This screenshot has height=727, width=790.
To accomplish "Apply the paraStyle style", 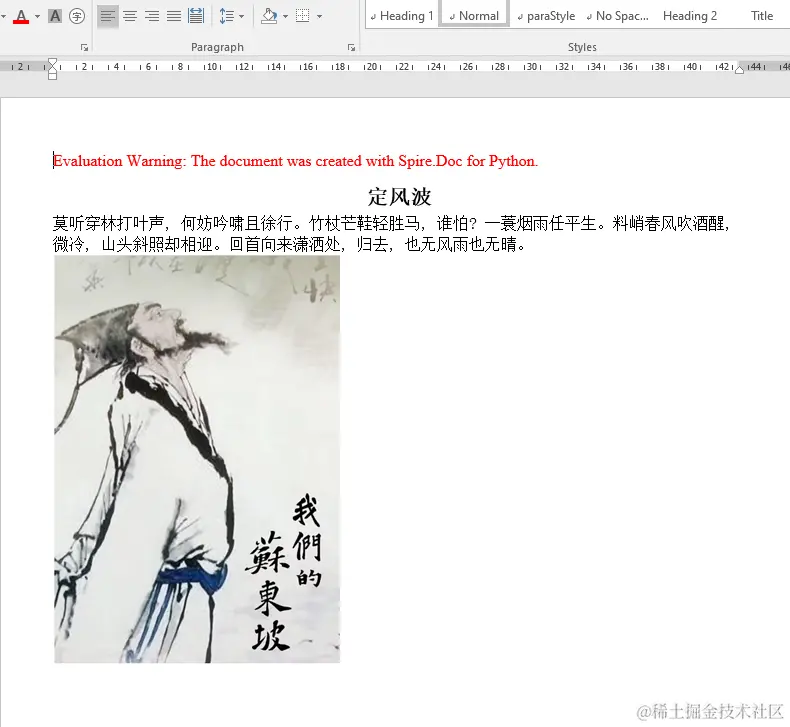I will point(546,16).
